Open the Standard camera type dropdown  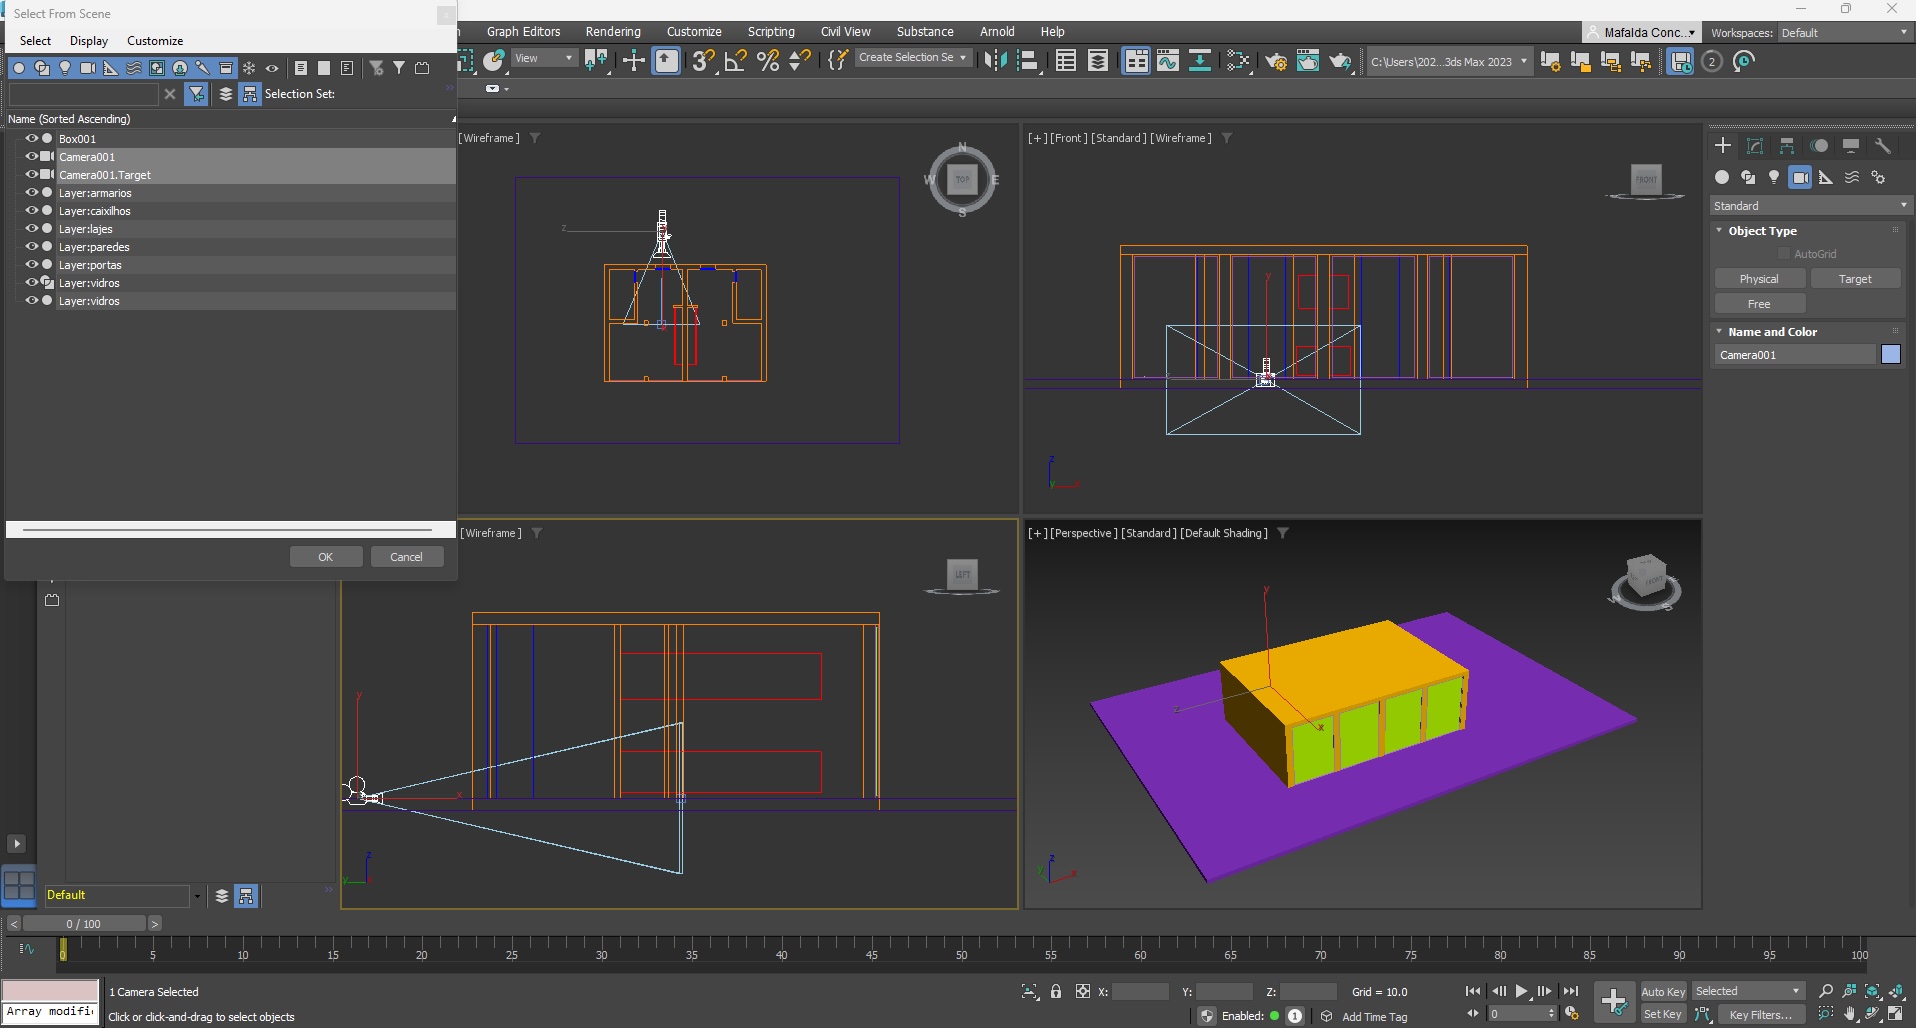point(1810,206)
